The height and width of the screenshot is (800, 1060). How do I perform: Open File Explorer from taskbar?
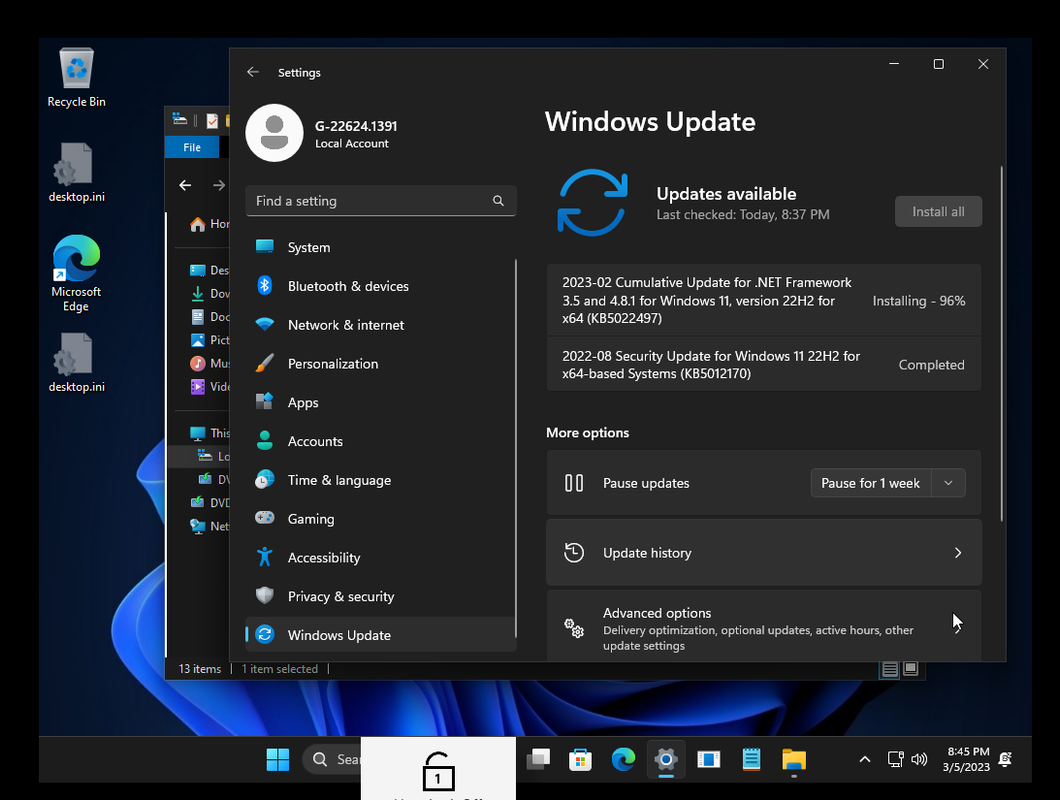click(794, 759)
